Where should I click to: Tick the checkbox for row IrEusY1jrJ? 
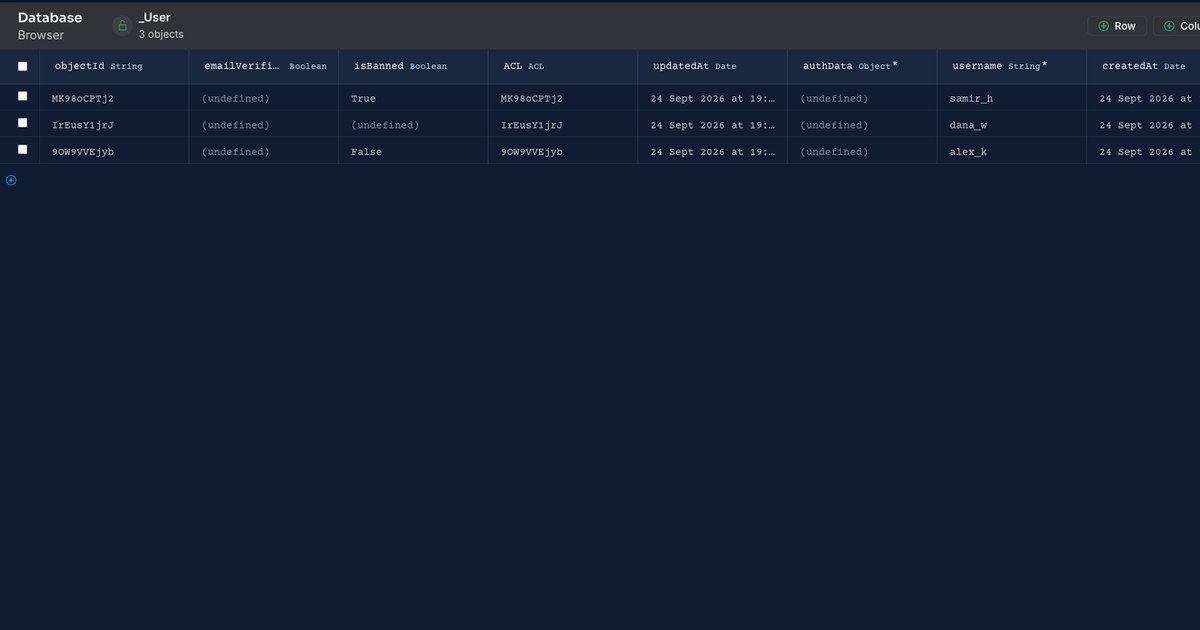[x=22, y=122]
